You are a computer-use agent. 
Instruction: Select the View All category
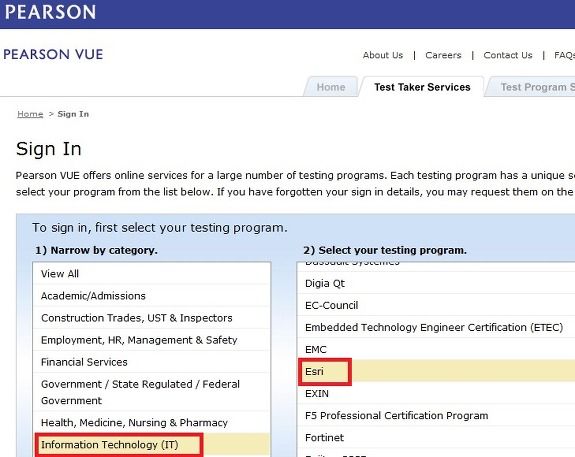click(152, 274)
